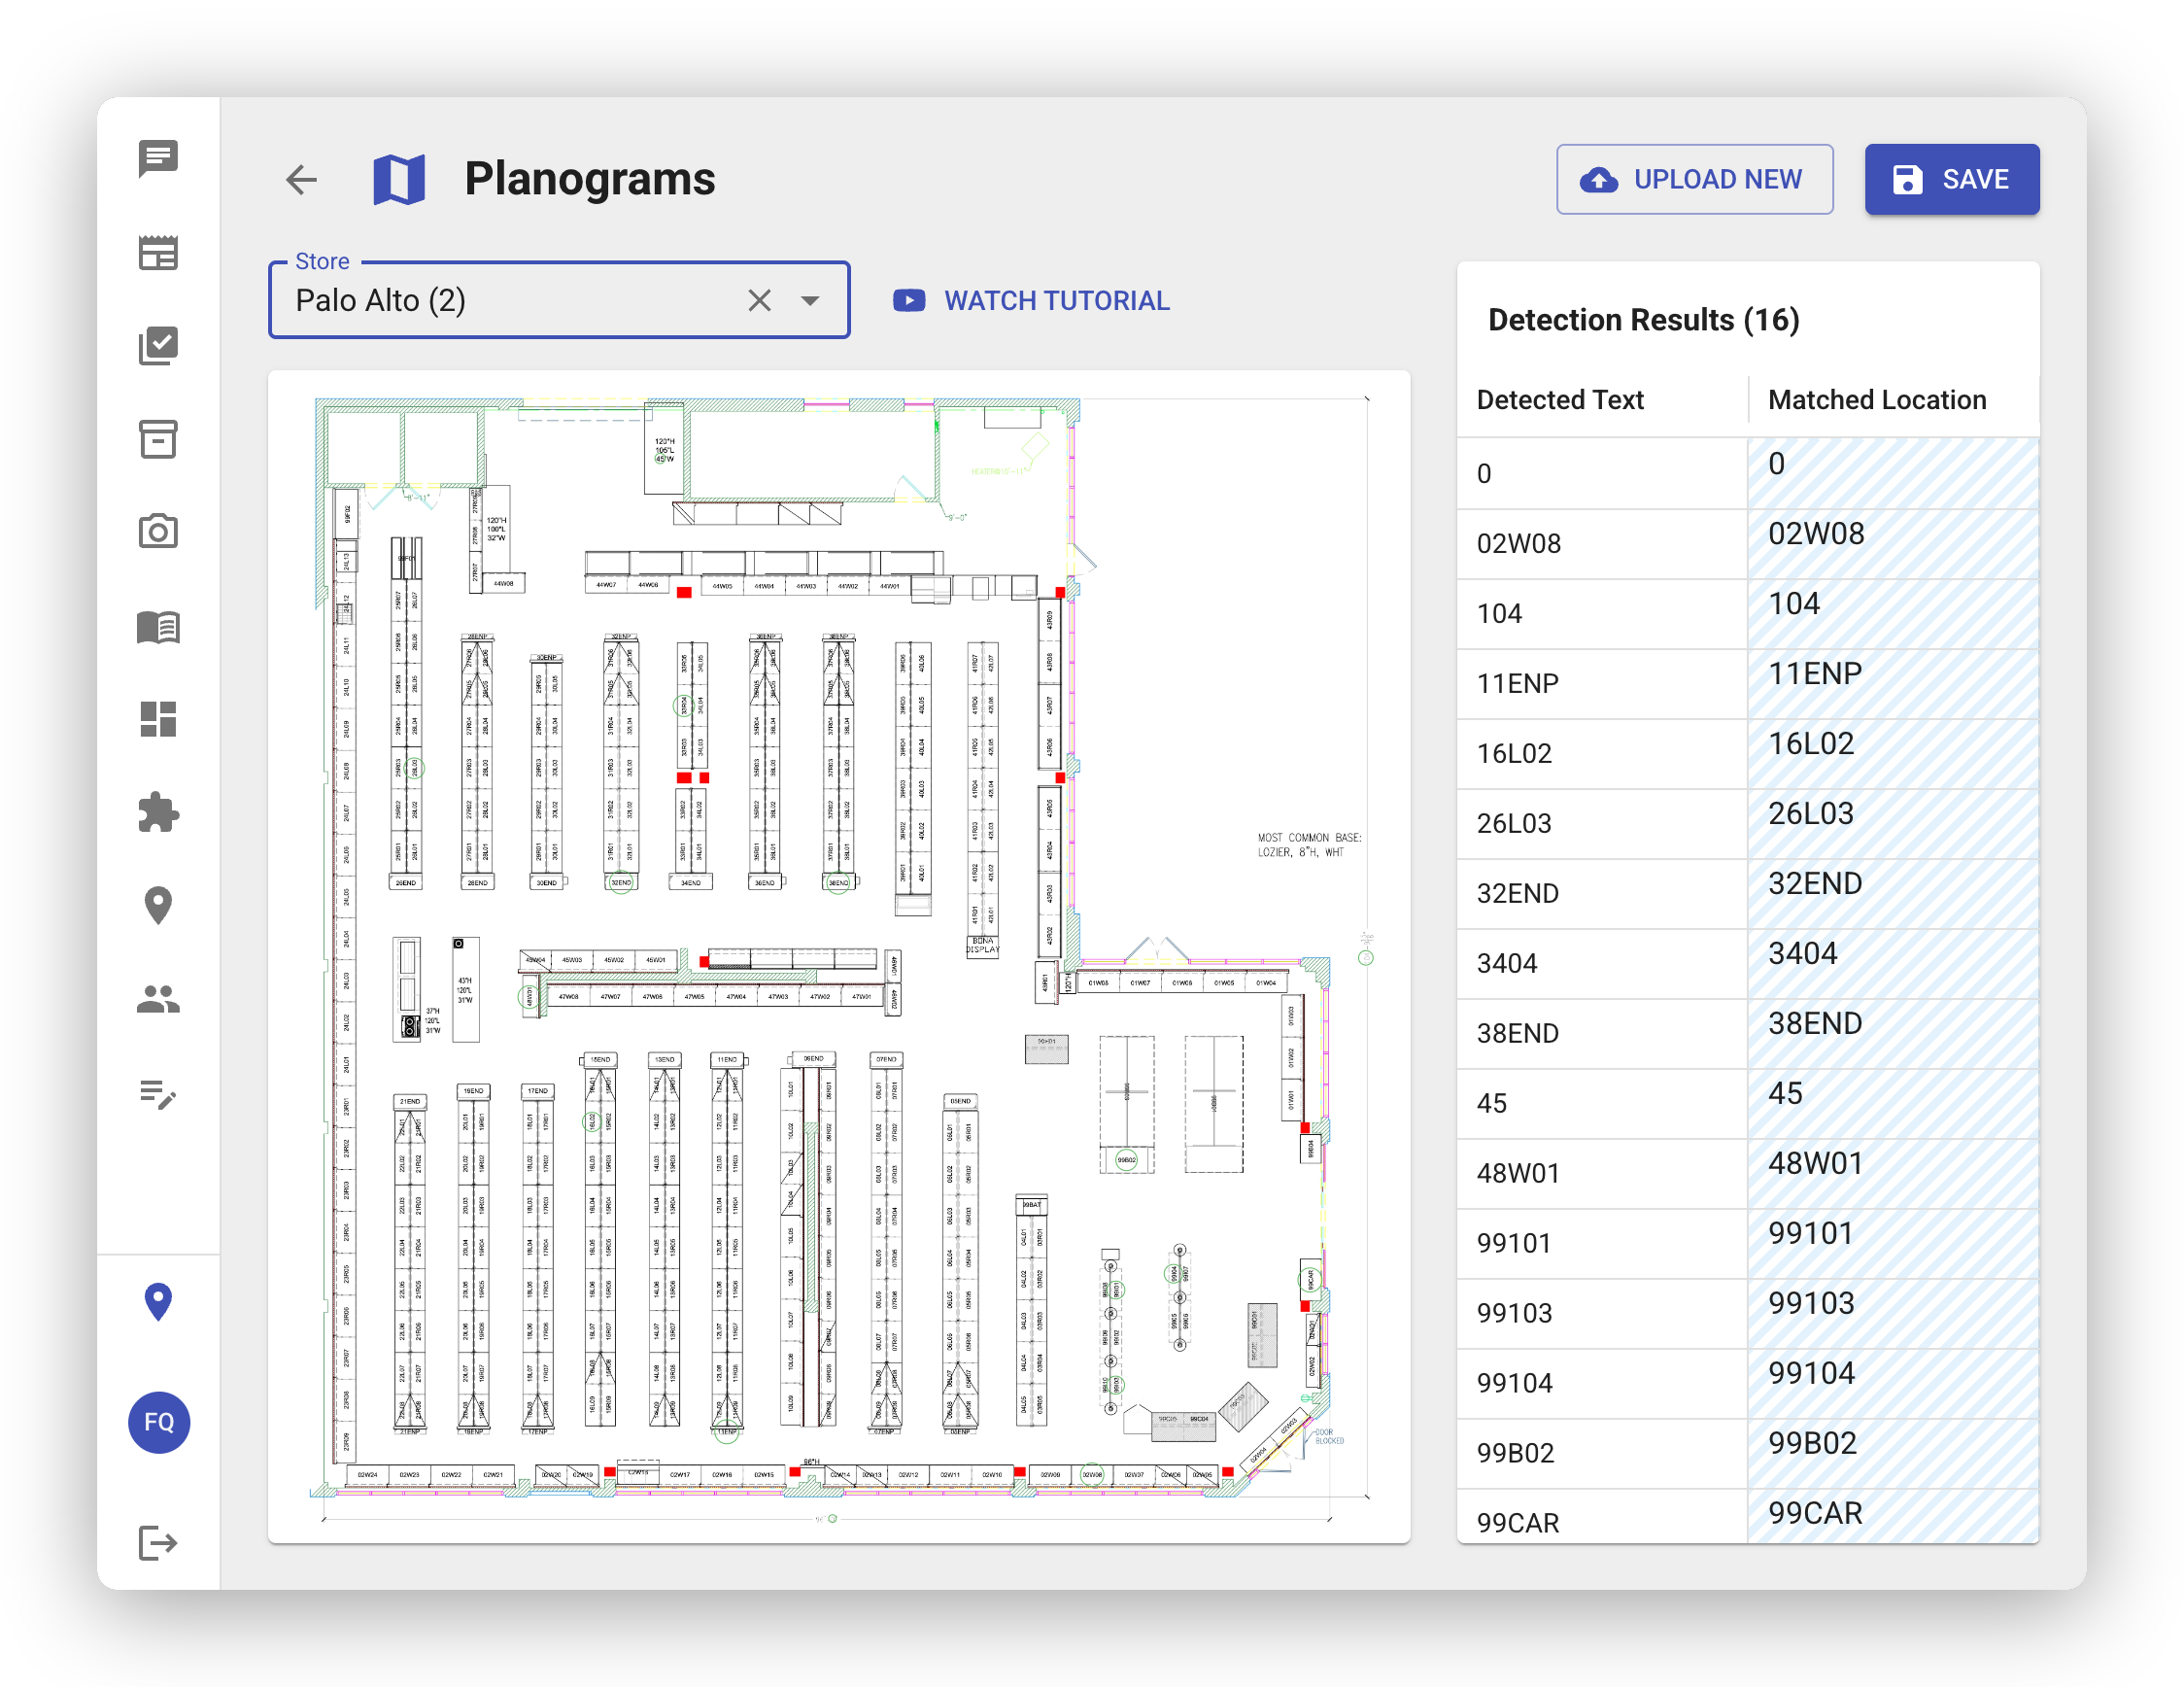Open the team members icon in sidebar
The width and height of the screenshot is (2184, 1687).
(x=158, y=999)
